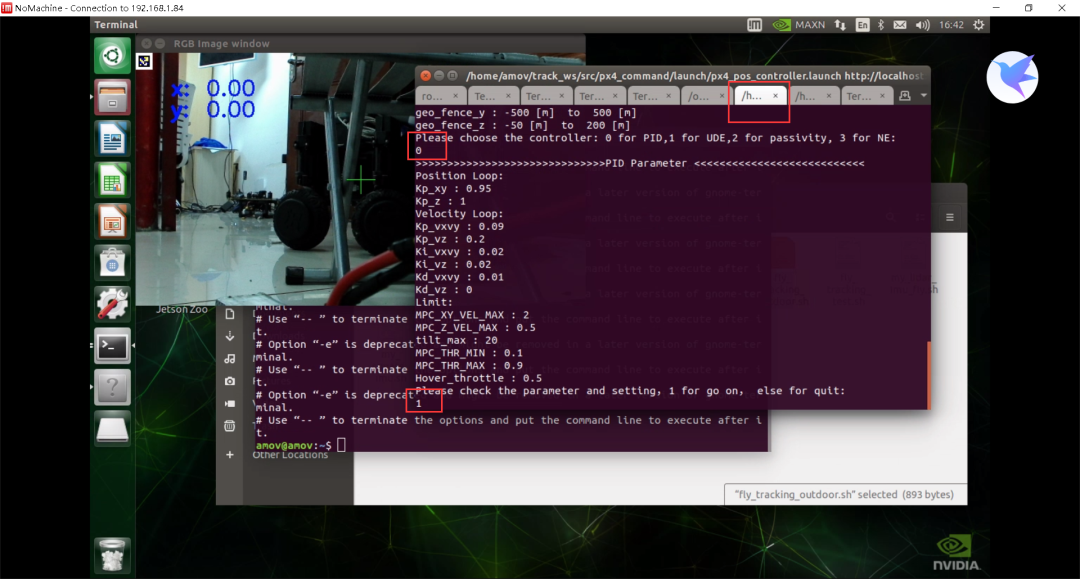Open the session gear menu in the top panel
Viewport: 1080px width, 579px height.
pos(979,25)
